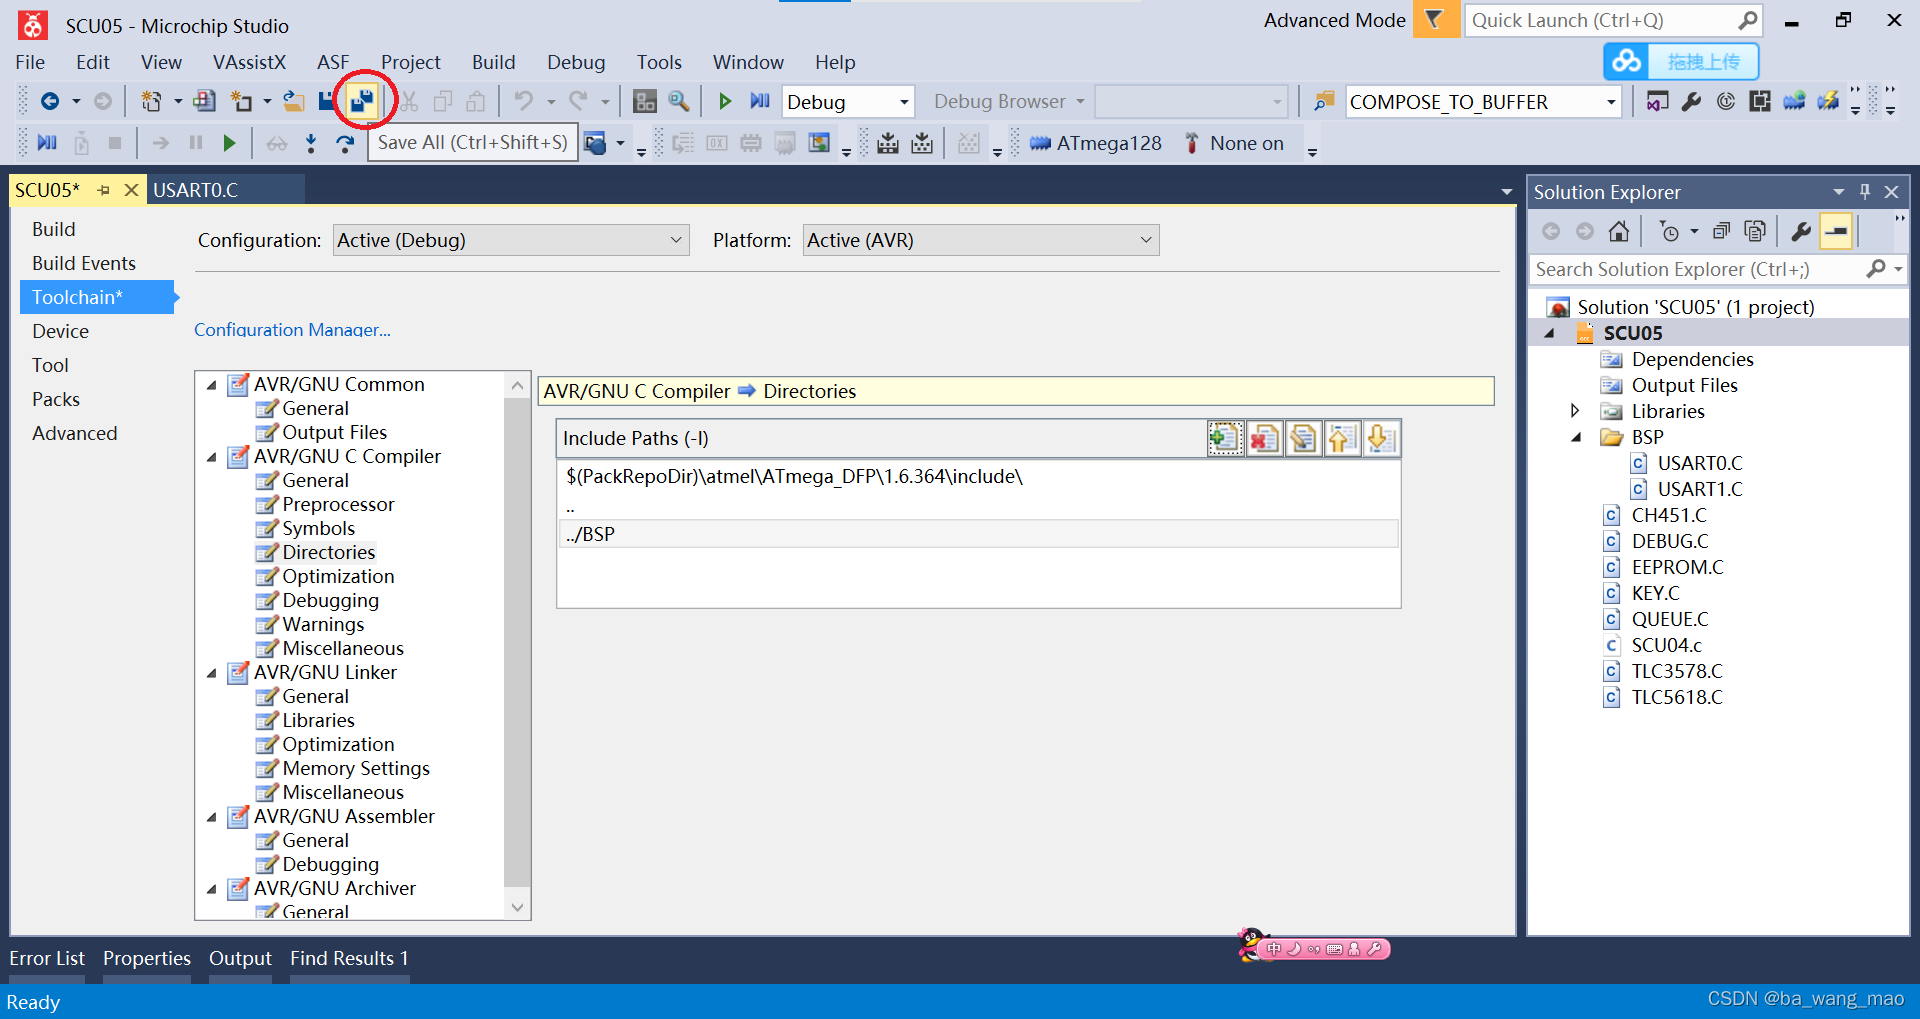Open the Platform dropdown
This screenshot has height=1019, width=1920.
click(981, 240)
